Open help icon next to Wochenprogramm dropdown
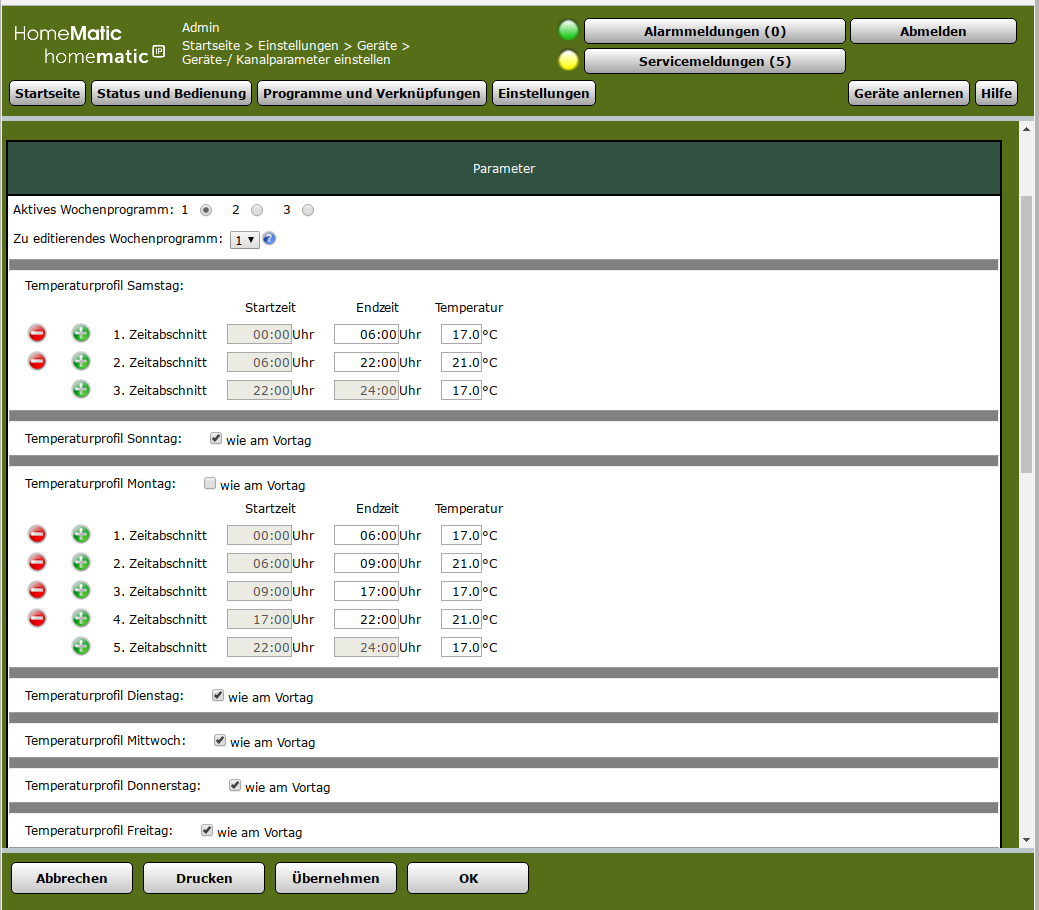The height and width of the screenshot is (910, 1039). pos(269,239)
